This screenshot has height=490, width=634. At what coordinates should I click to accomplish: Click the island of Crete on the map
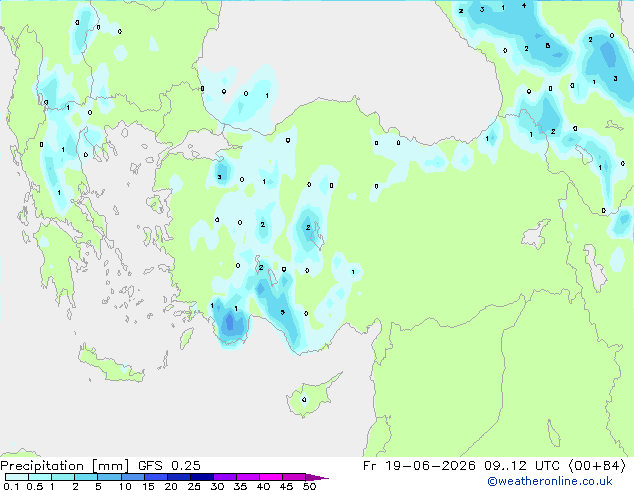(111, 366)
